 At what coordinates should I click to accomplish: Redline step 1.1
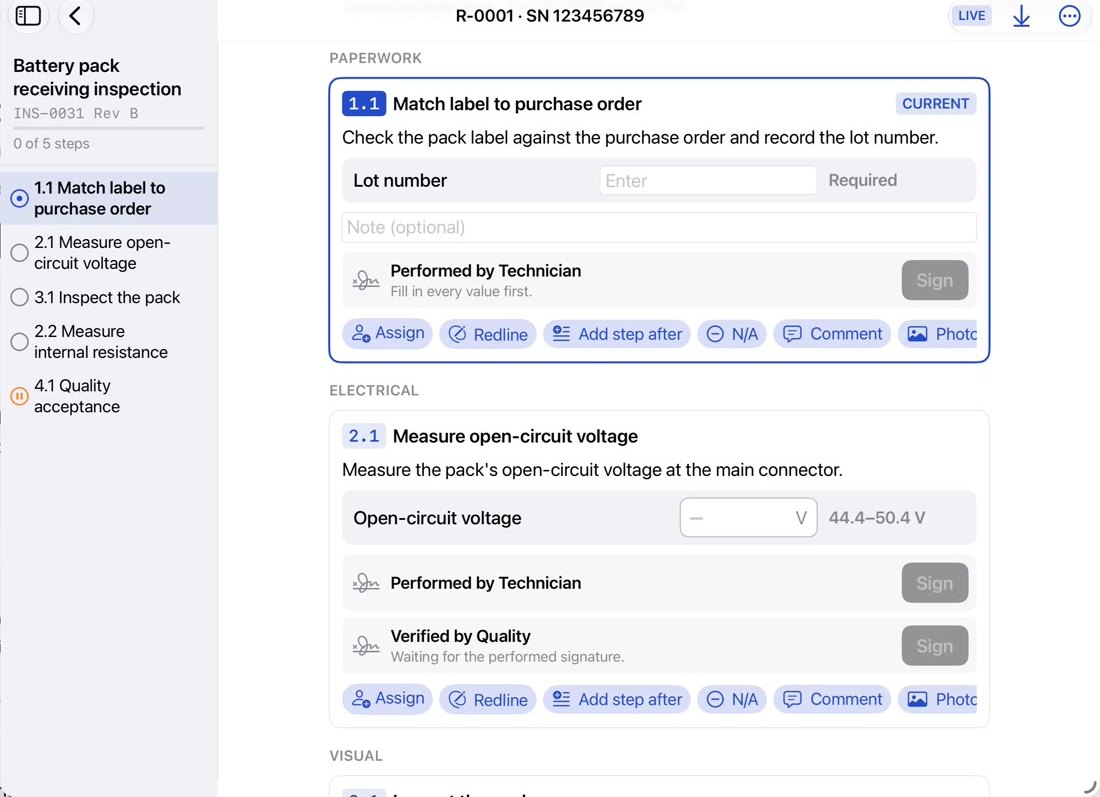pyautogui.click(x=488, y=334)
